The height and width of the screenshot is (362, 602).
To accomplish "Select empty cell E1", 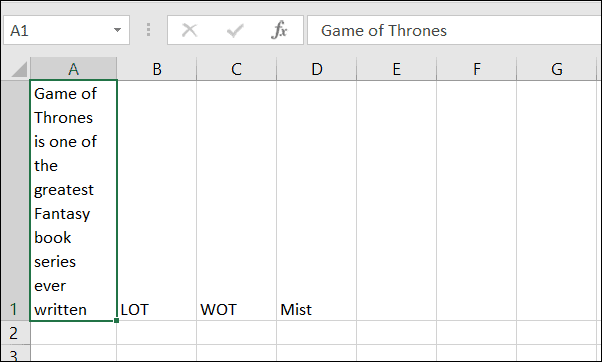I will tap(396, 200).
